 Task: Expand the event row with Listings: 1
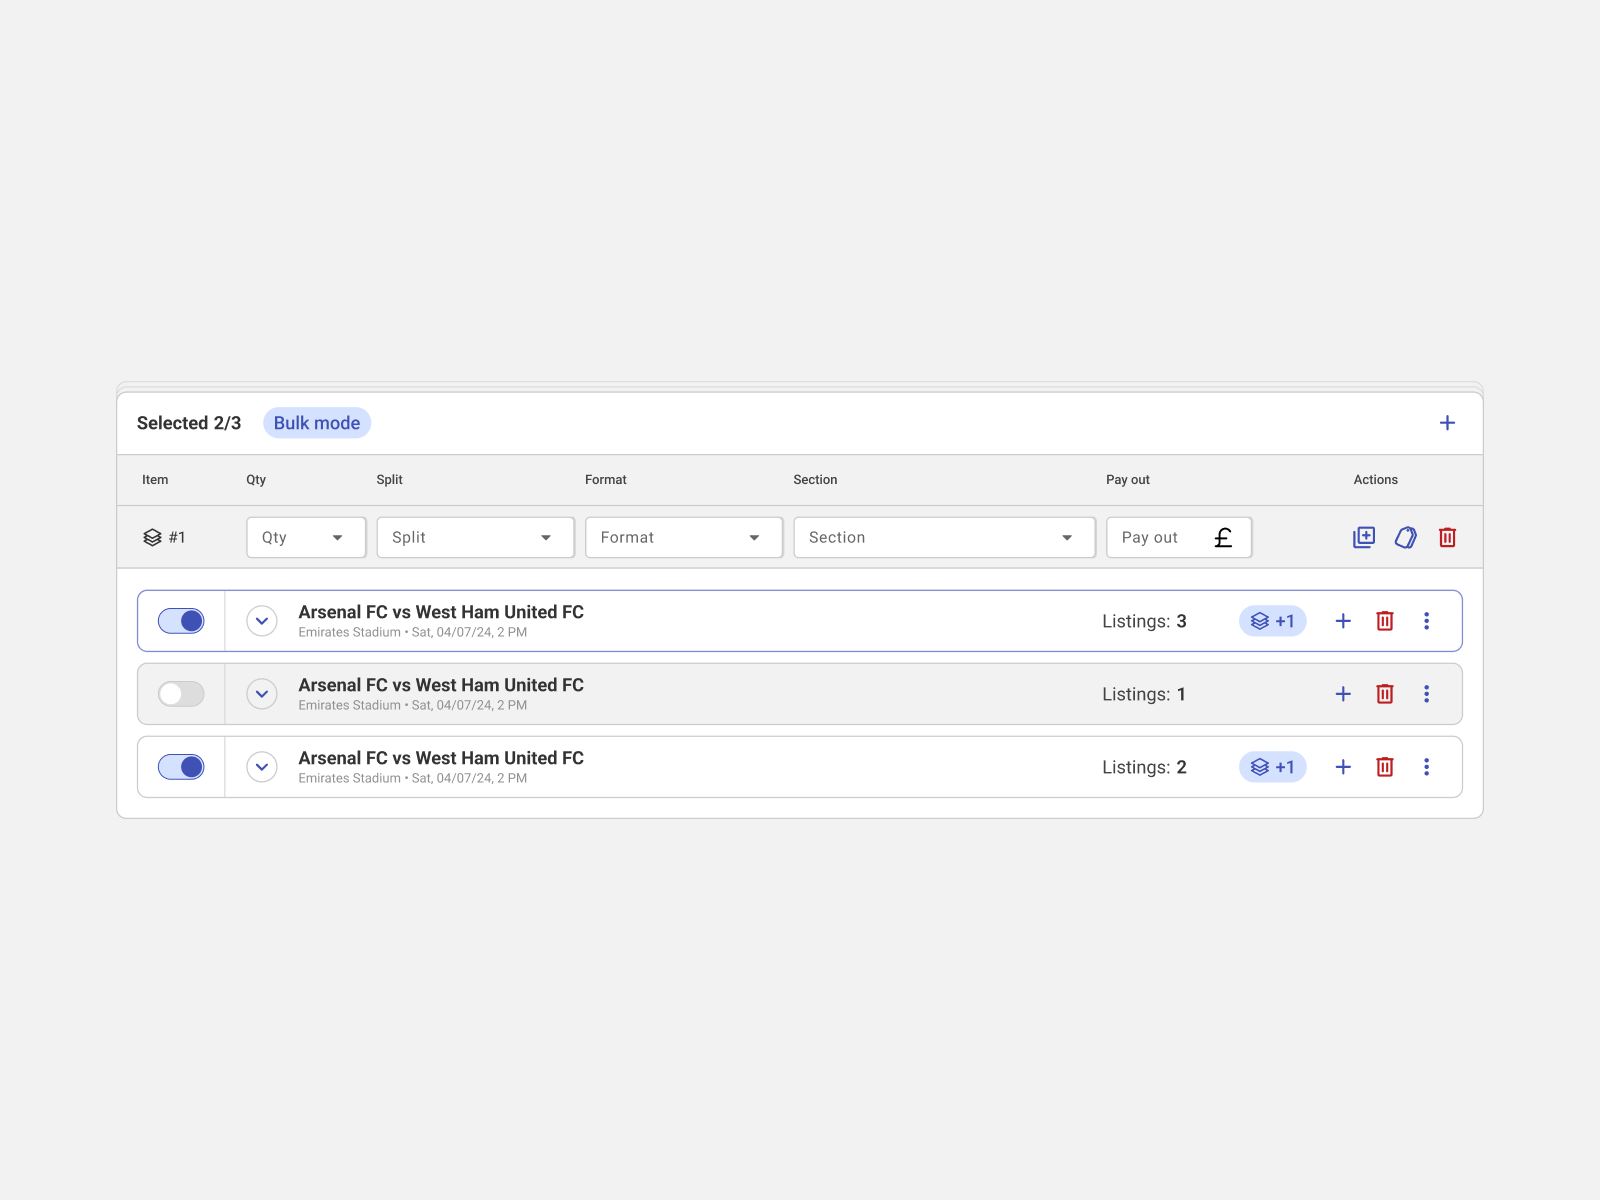pyautogui.click(x=262, y=694)
